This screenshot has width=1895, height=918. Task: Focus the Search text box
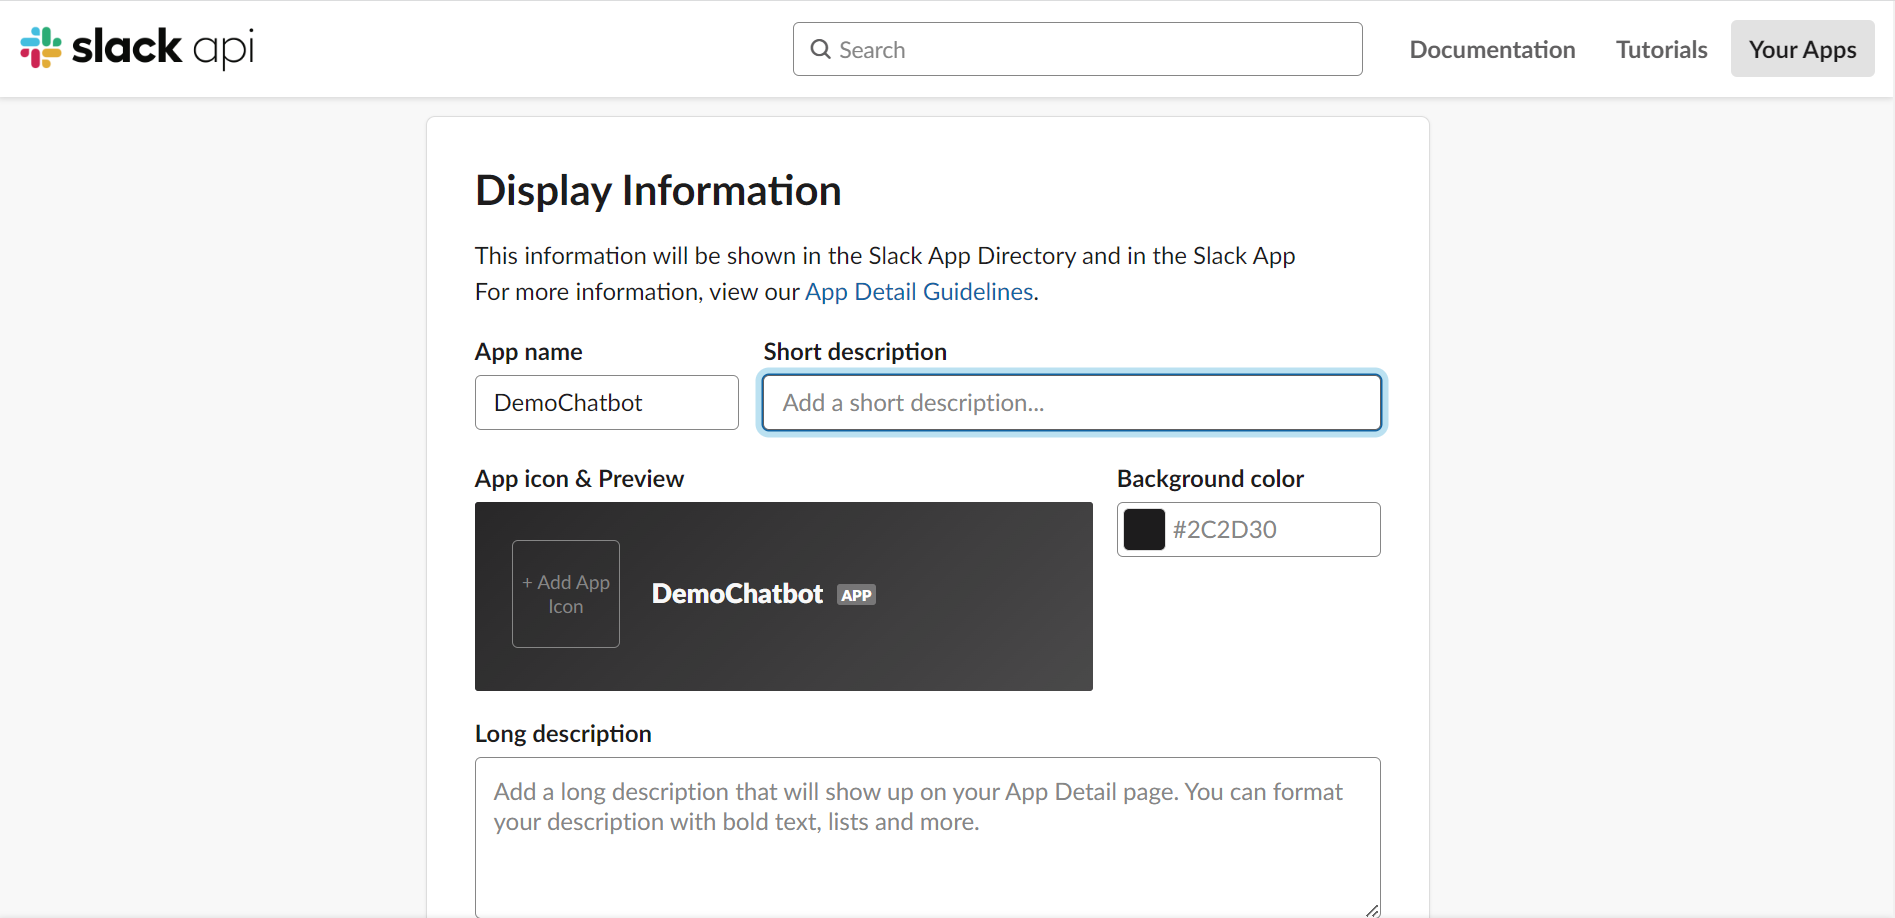1092,49
